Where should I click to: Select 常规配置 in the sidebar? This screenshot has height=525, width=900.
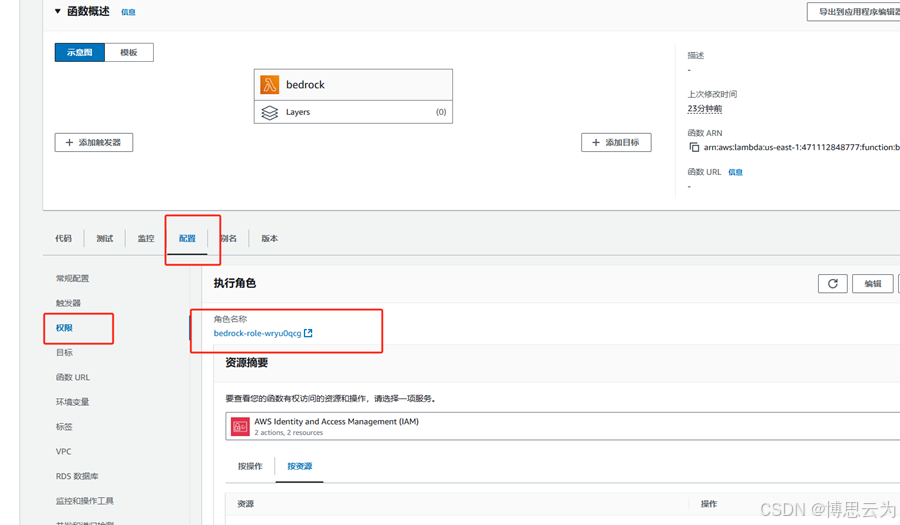pyautogui.click(x=72, y=278)
